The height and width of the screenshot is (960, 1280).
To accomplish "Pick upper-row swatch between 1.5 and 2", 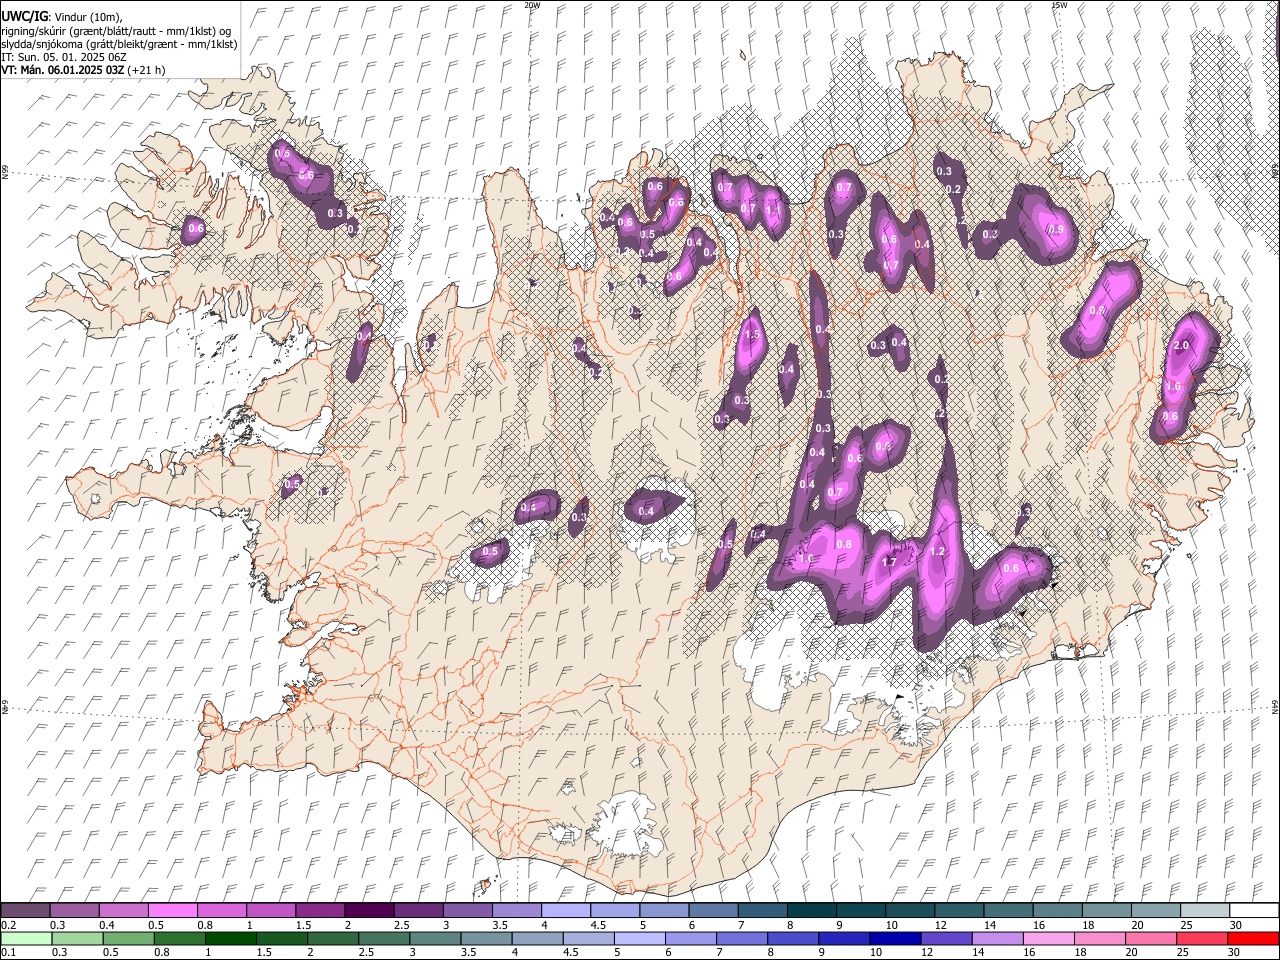I will tap(320, 910).
